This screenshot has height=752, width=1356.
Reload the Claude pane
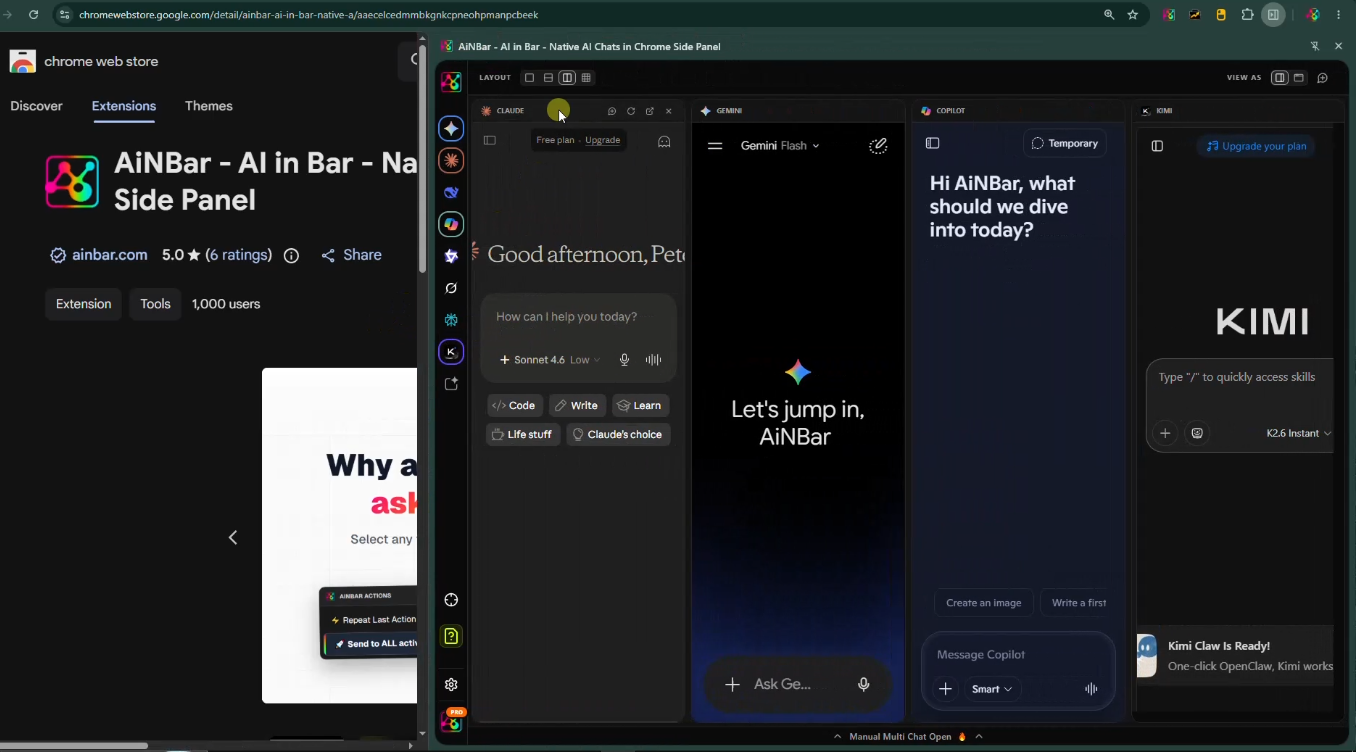[631, 111]
